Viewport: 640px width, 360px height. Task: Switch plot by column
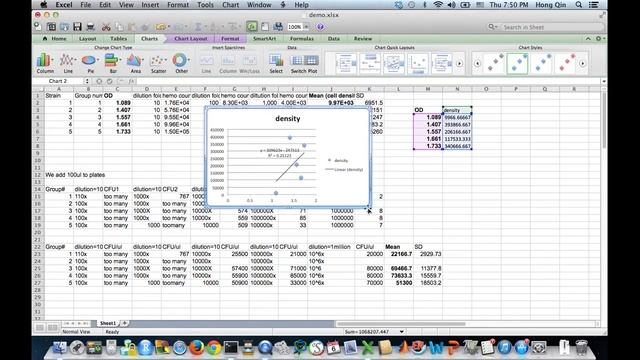(x=311, y=60)
